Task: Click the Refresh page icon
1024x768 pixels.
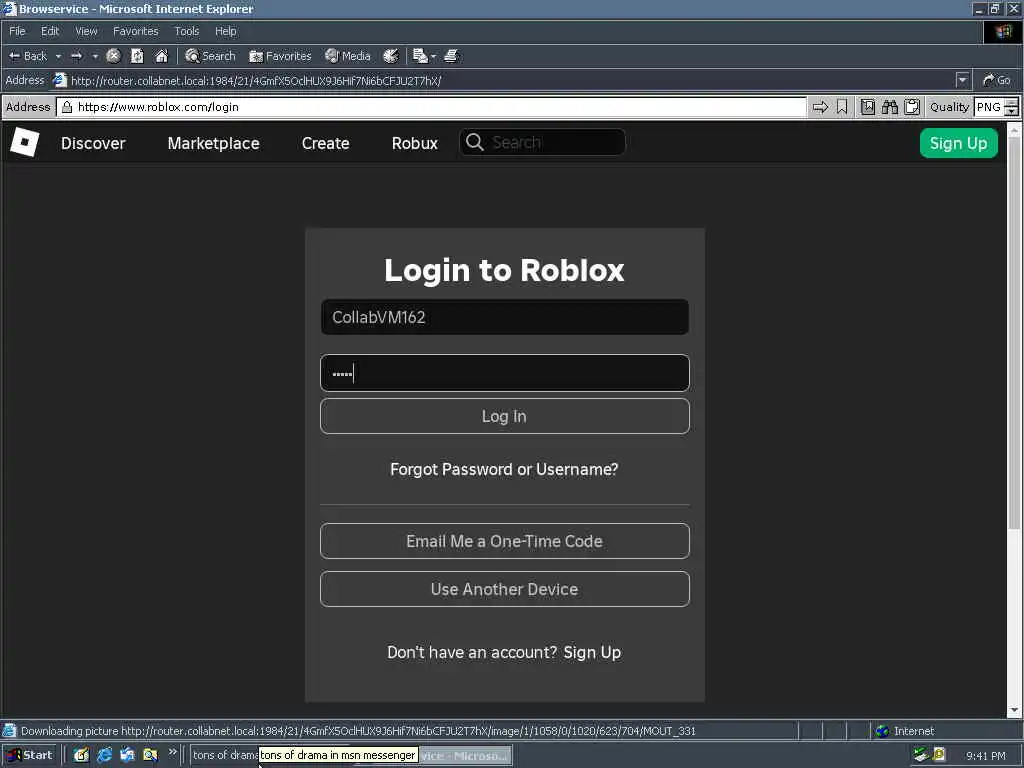Action: pyautogui.click(x=137, y=56)
